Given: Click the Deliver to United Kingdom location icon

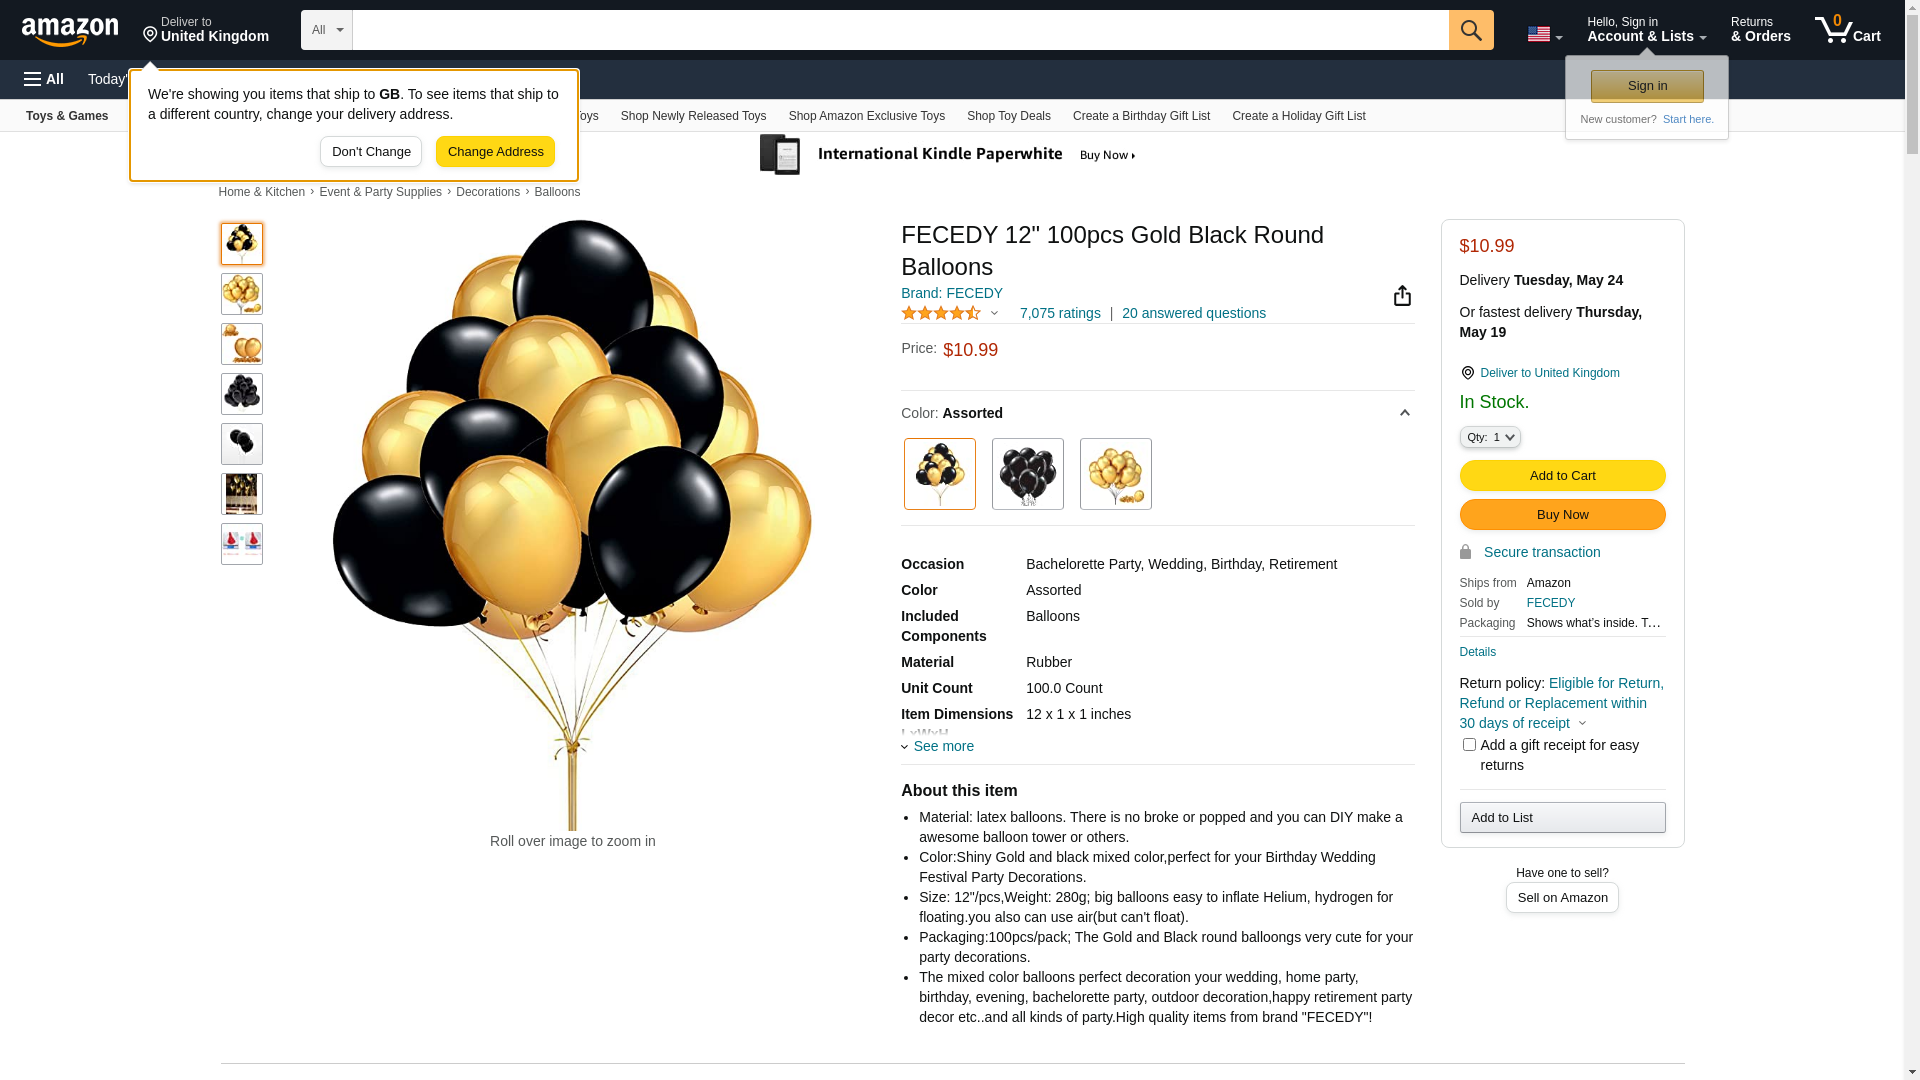Looking at the screenshot, I should [1467, 373].
